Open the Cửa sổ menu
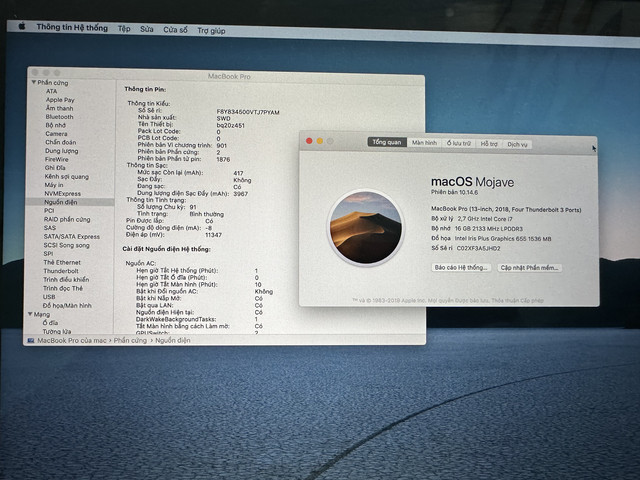640x480 pixels. (x=176, y=30)
